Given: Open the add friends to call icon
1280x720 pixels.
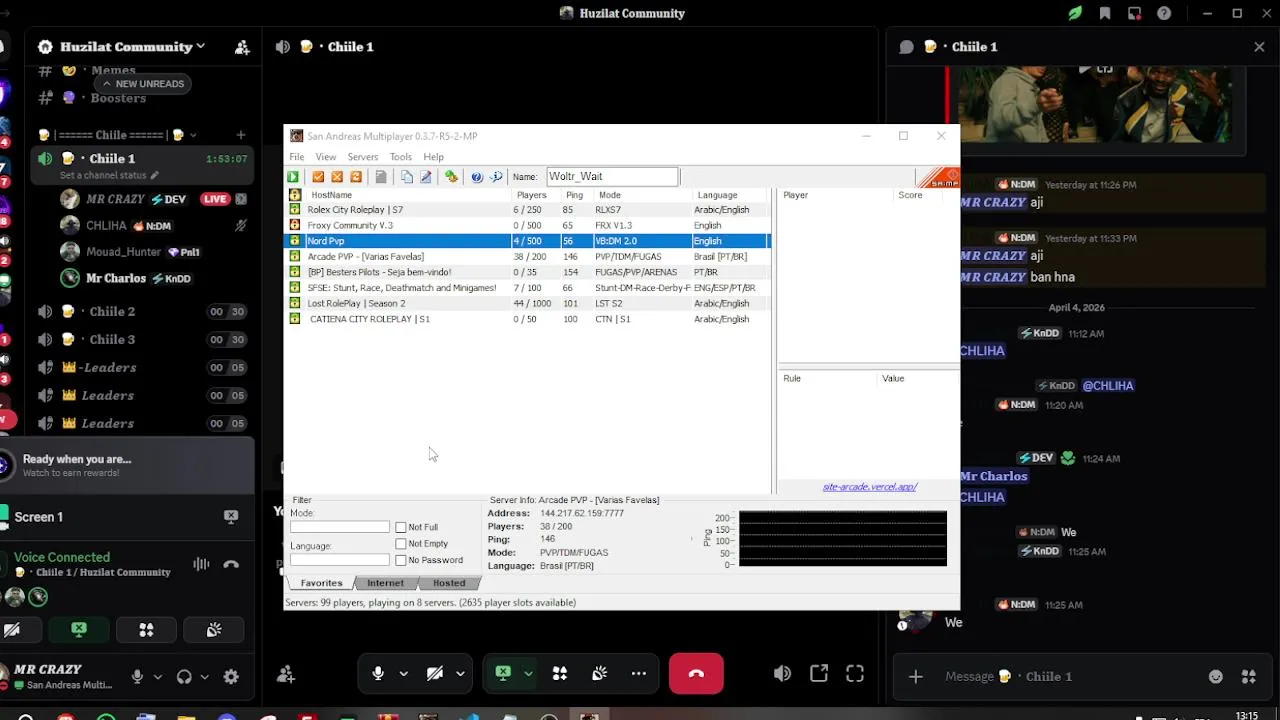Looking at the screenshot, I should (x=286, y=674).
